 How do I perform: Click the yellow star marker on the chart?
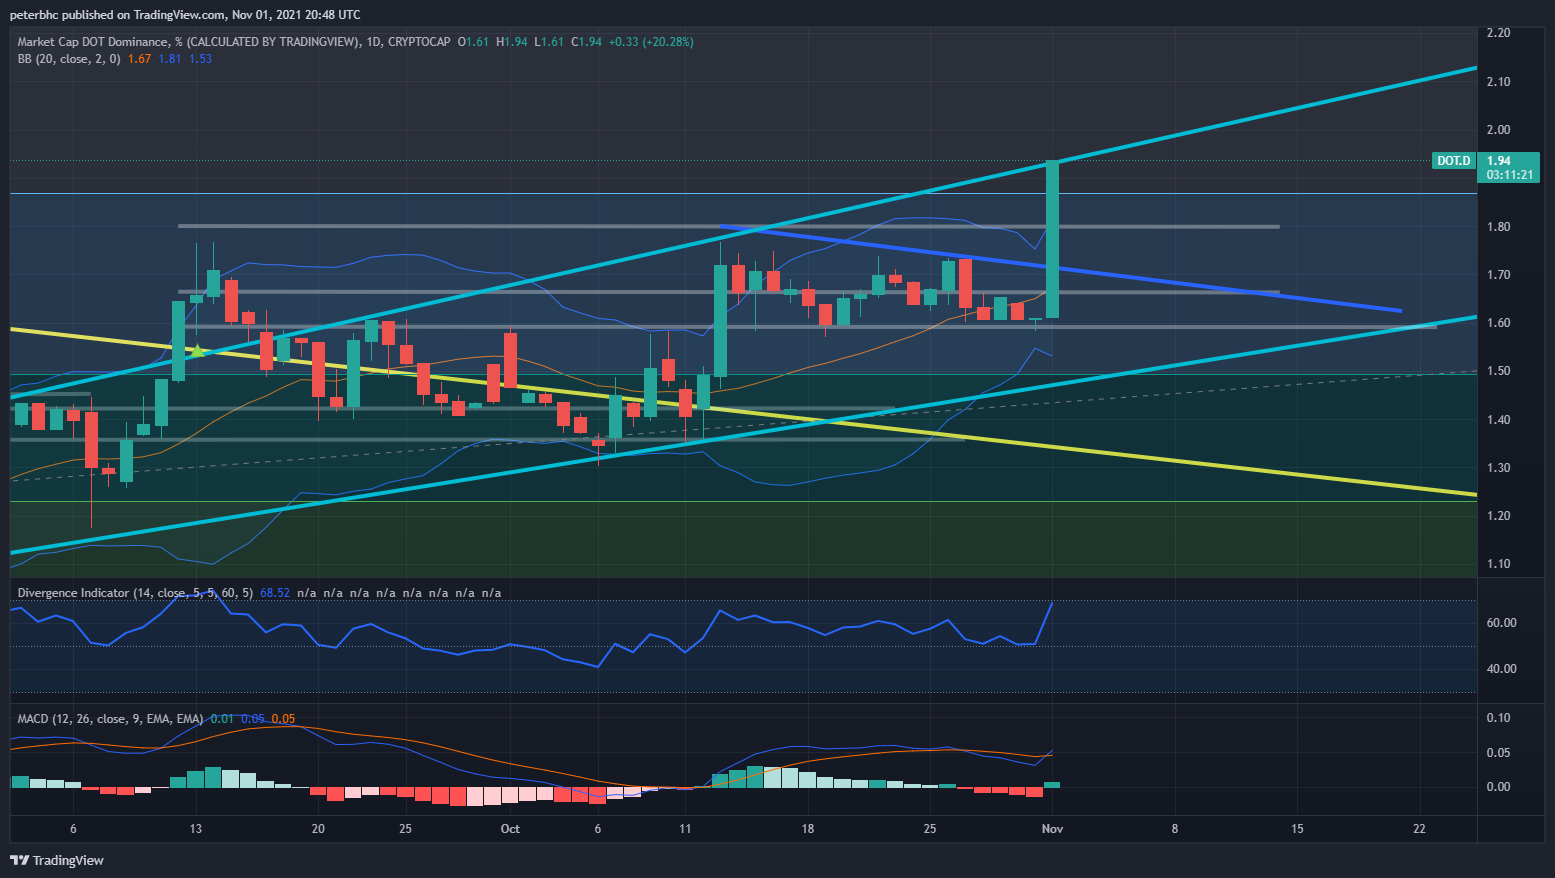coord(198,351)
